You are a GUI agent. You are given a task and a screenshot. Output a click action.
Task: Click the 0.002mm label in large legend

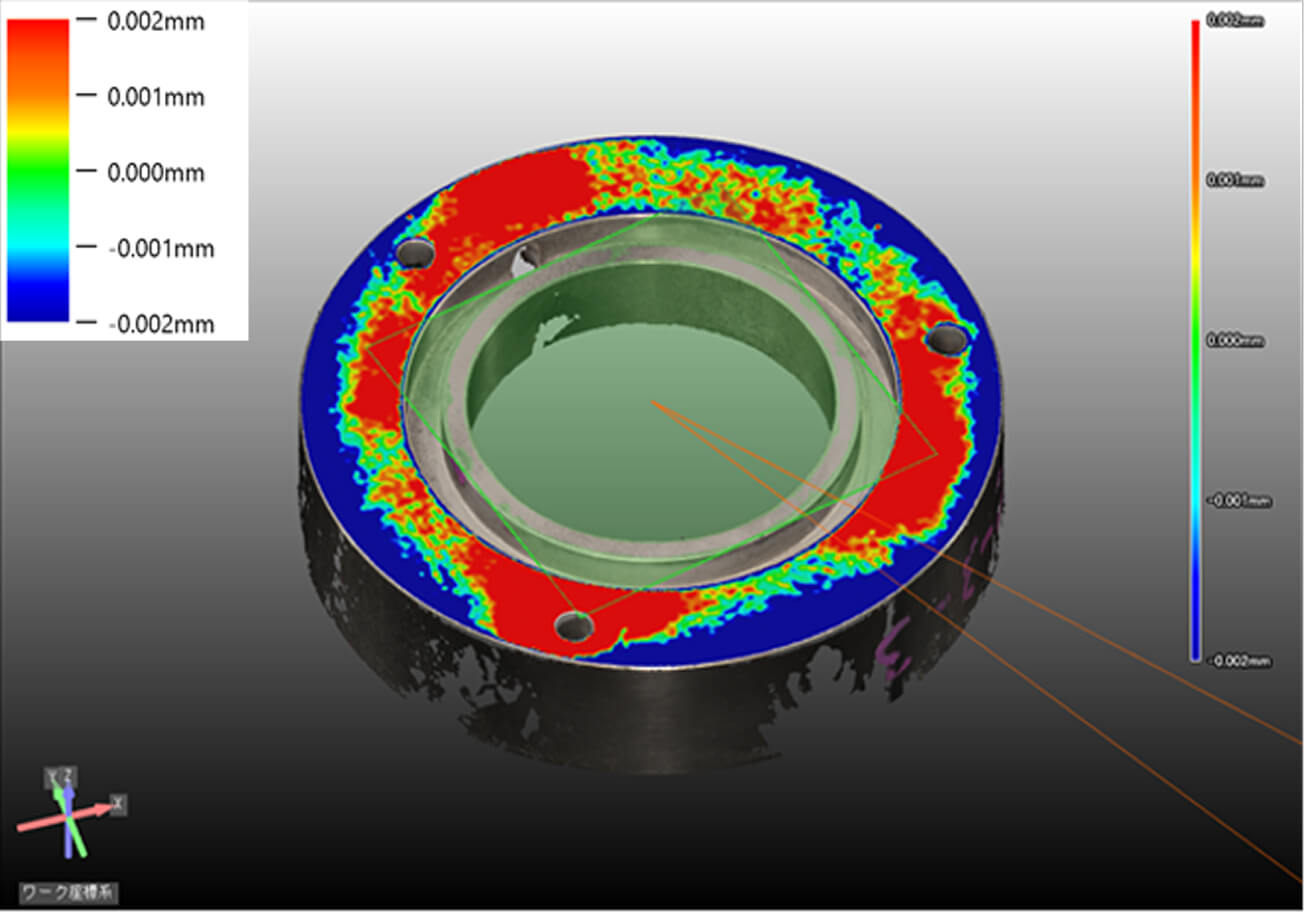[155, 21]
